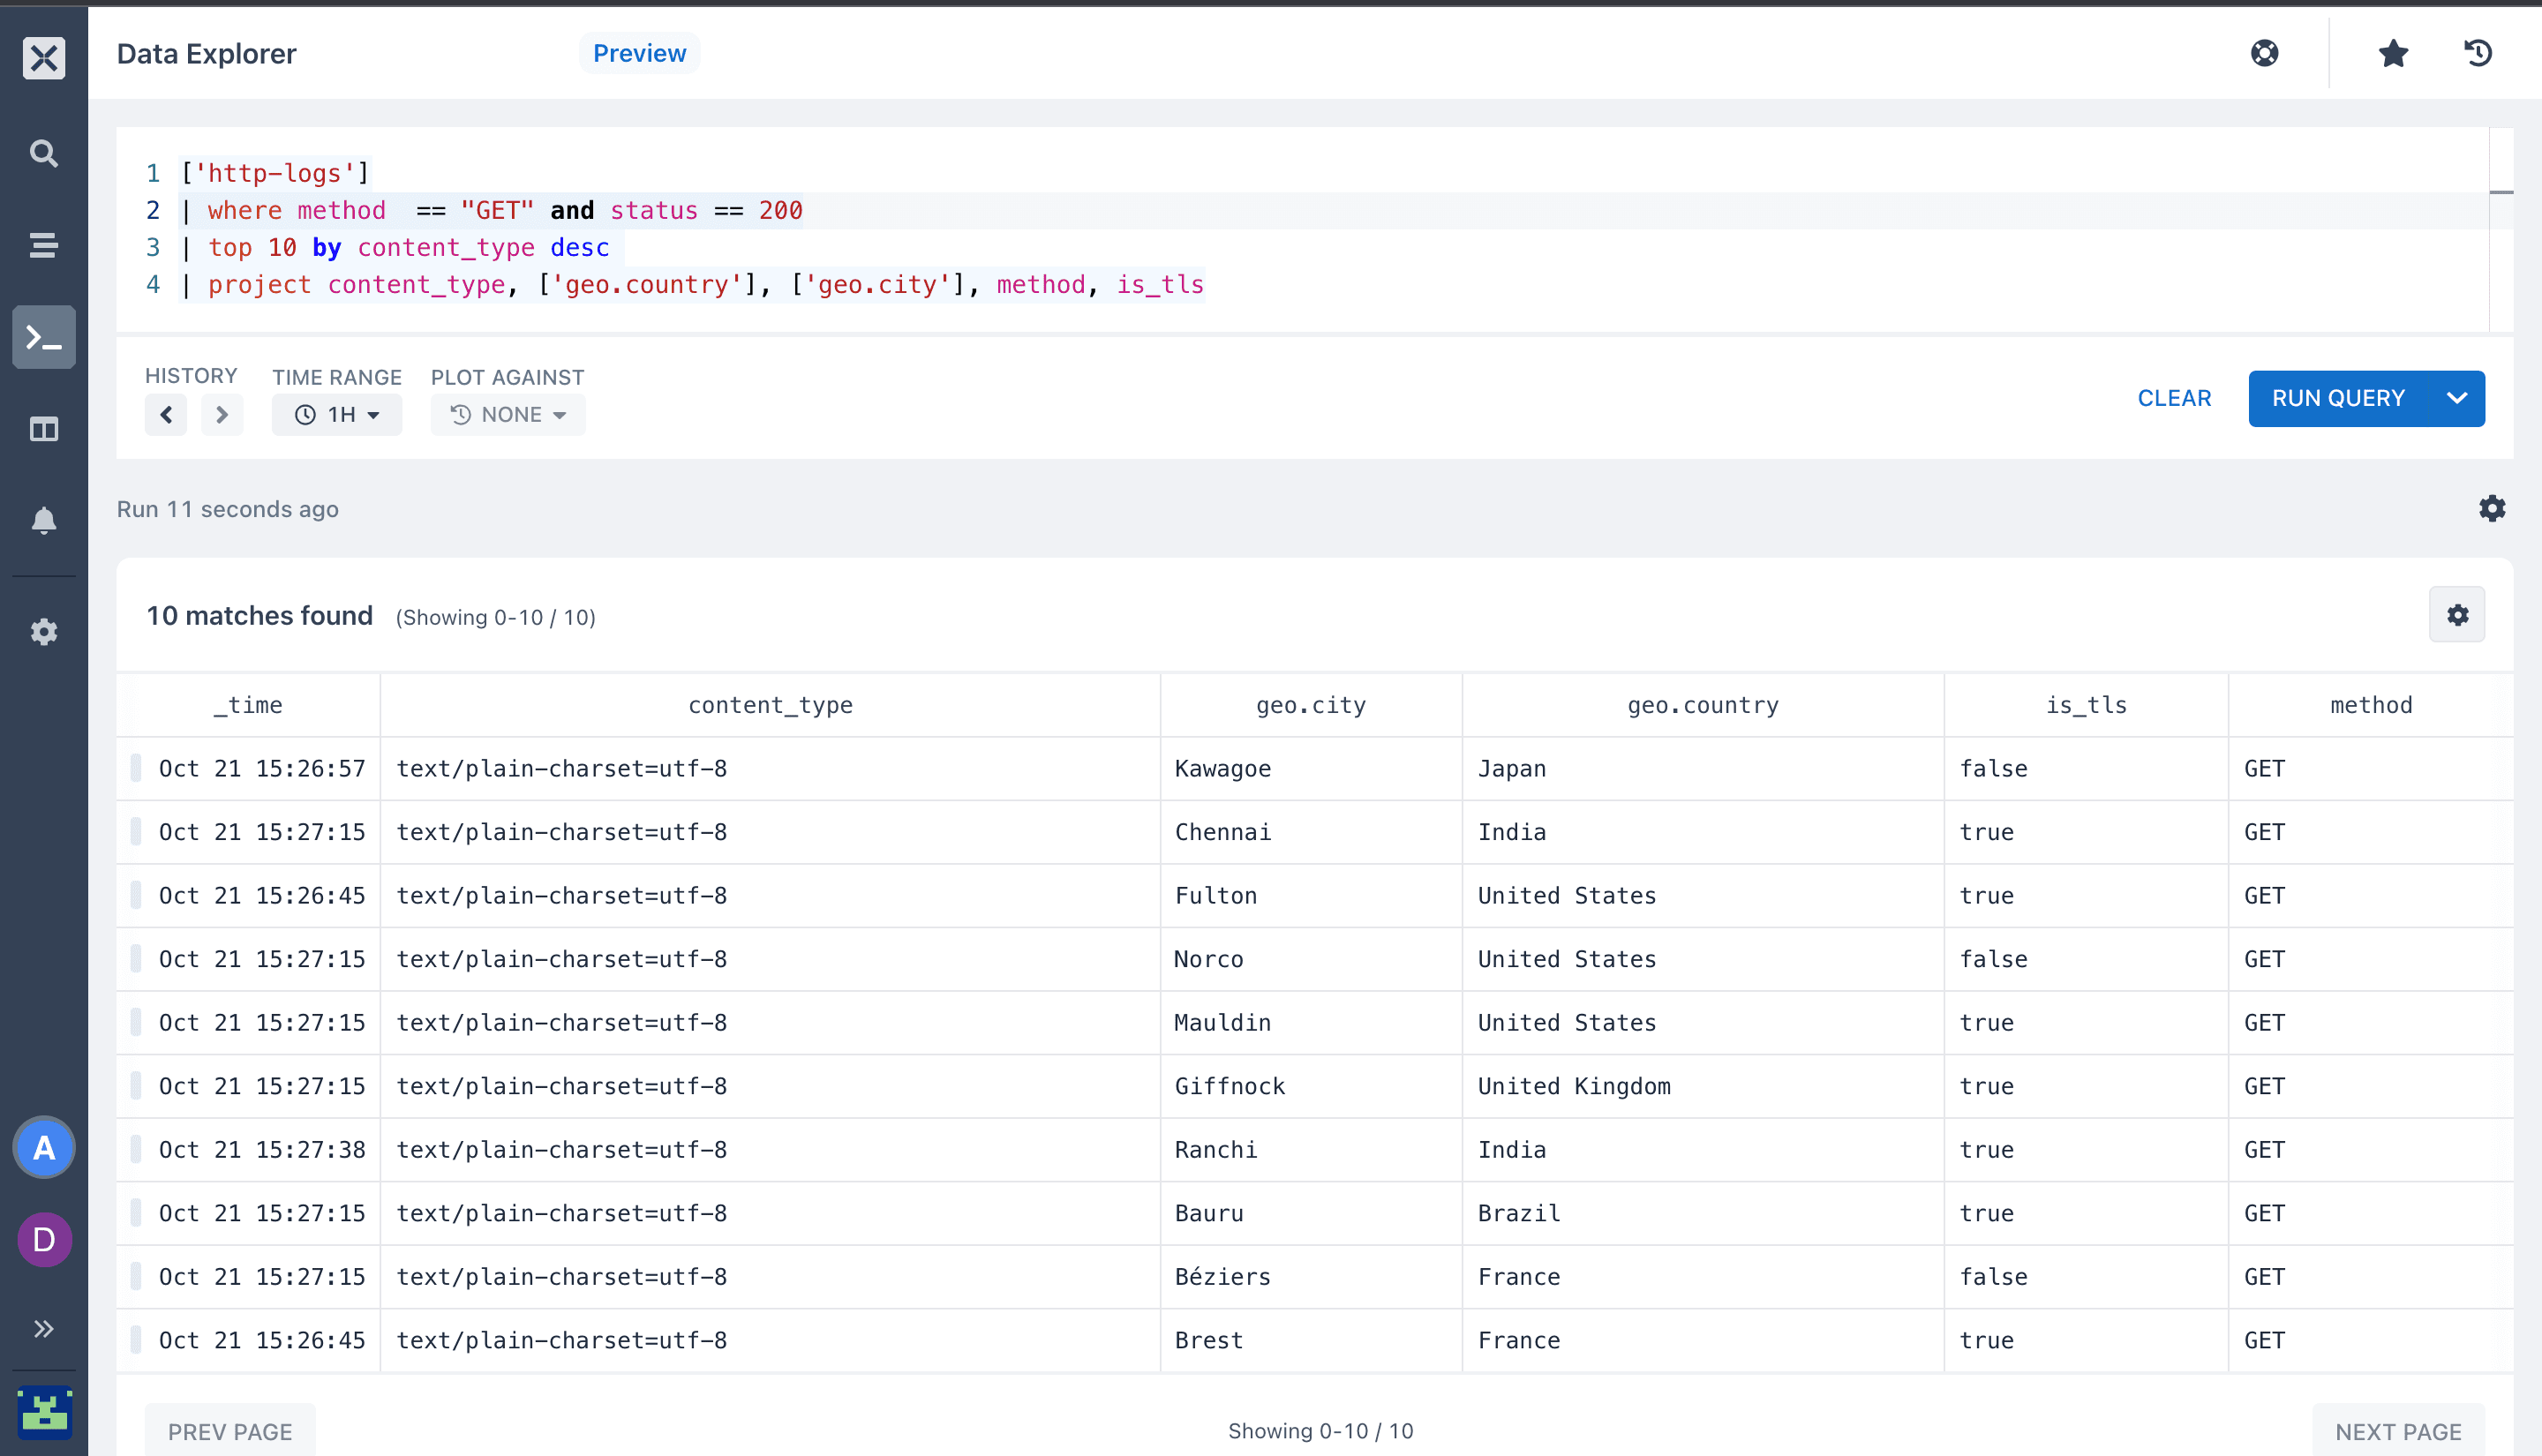
Task: Go to the previous query in history
Action: (166, 415)
